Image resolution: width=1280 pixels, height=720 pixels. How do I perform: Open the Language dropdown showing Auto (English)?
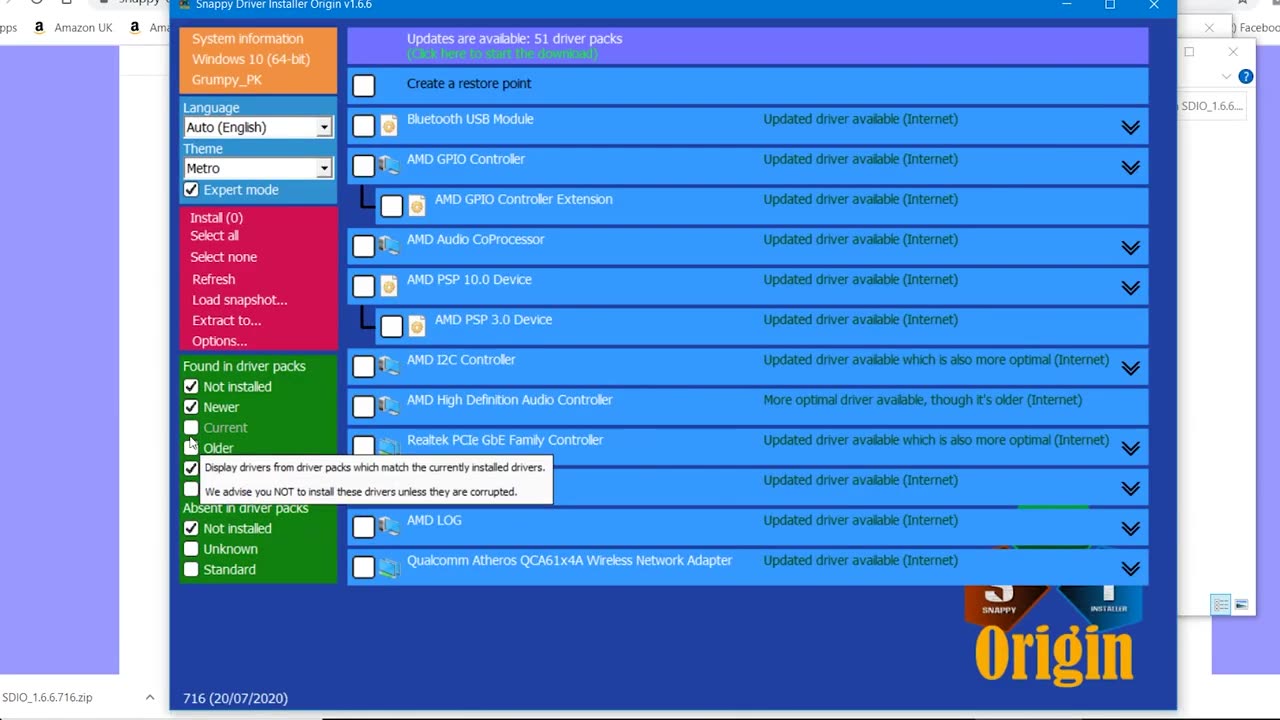(x=258, y=127)
